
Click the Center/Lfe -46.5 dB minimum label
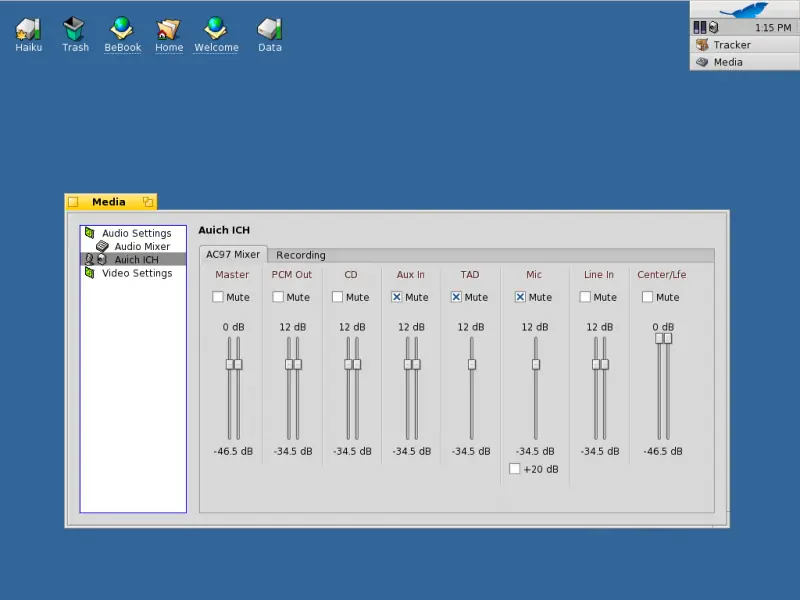663,451
